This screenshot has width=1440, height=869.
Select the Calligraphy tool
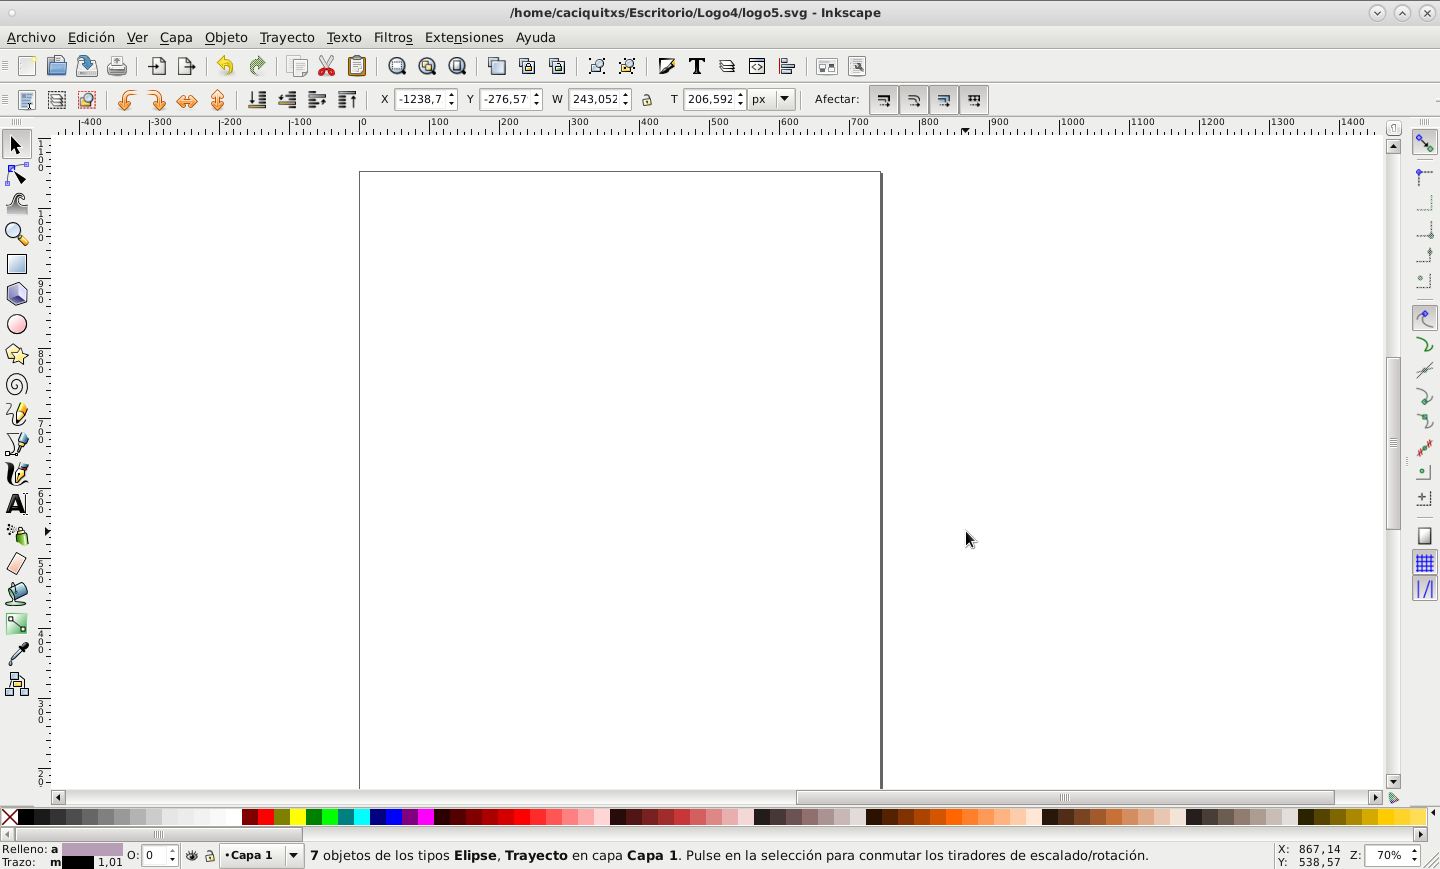[17, 474]
